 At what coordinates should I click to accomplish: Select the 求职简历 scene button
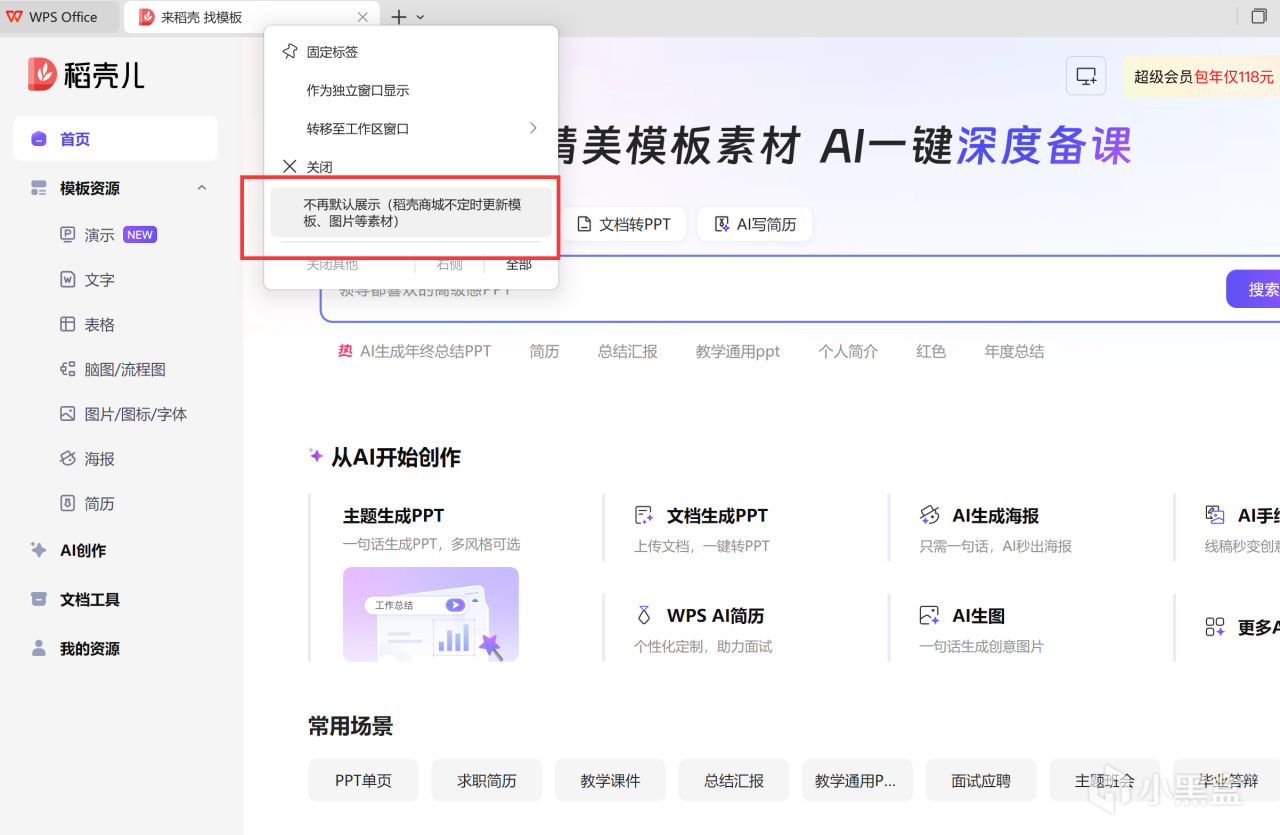coord(487,781)
